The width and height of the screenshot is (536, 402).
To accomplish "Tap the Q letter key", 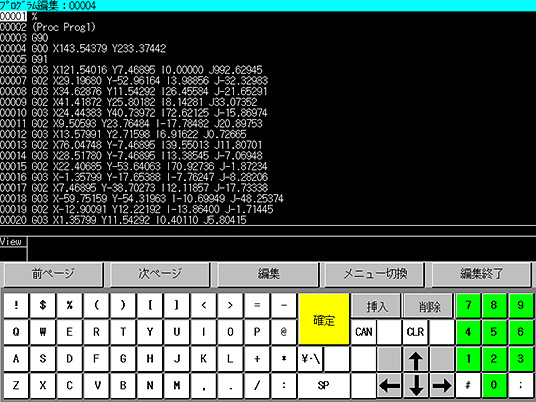I will click(x=16, y=332).
